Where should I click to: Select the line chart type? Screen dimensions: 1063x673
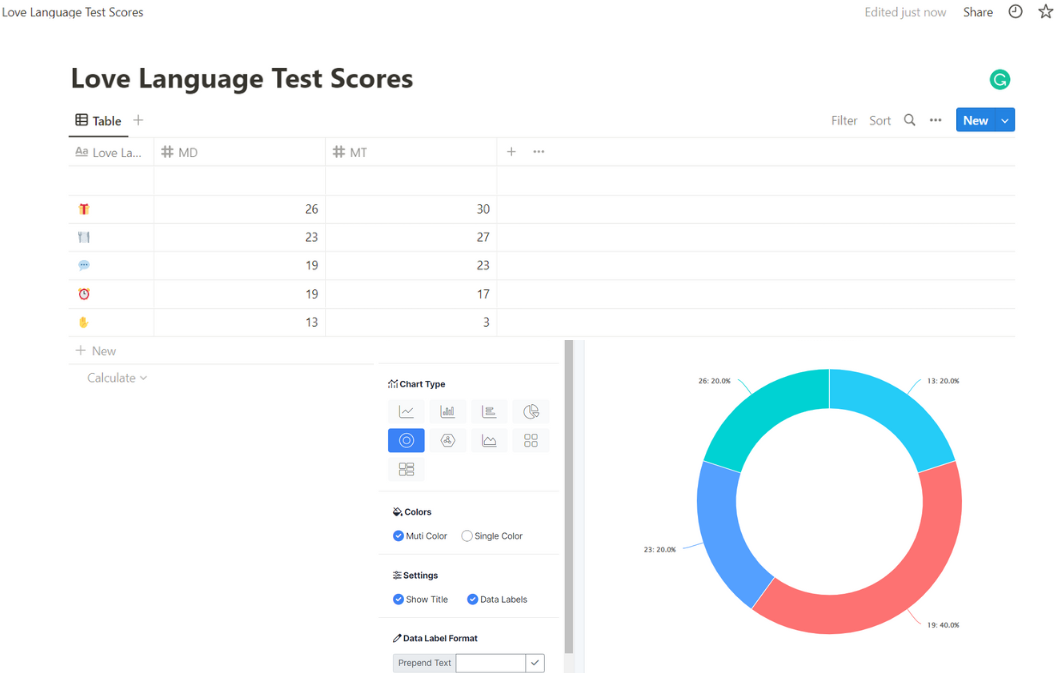pos(406,411)
